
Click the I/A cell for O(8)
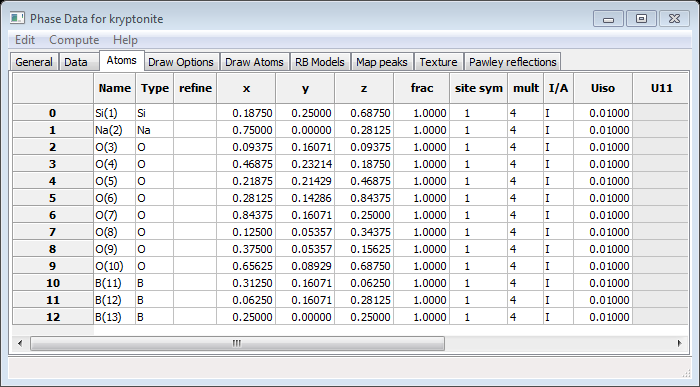coord(558,232)
